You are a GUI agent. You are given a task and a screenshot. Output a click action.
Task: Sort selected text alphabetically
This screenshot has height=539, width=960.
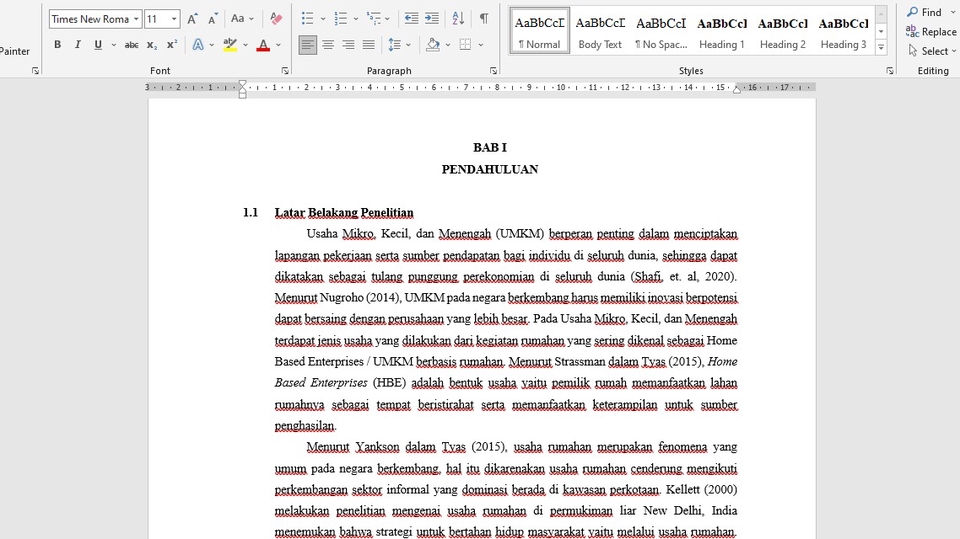pyautogui.click(x=458, y=19)
